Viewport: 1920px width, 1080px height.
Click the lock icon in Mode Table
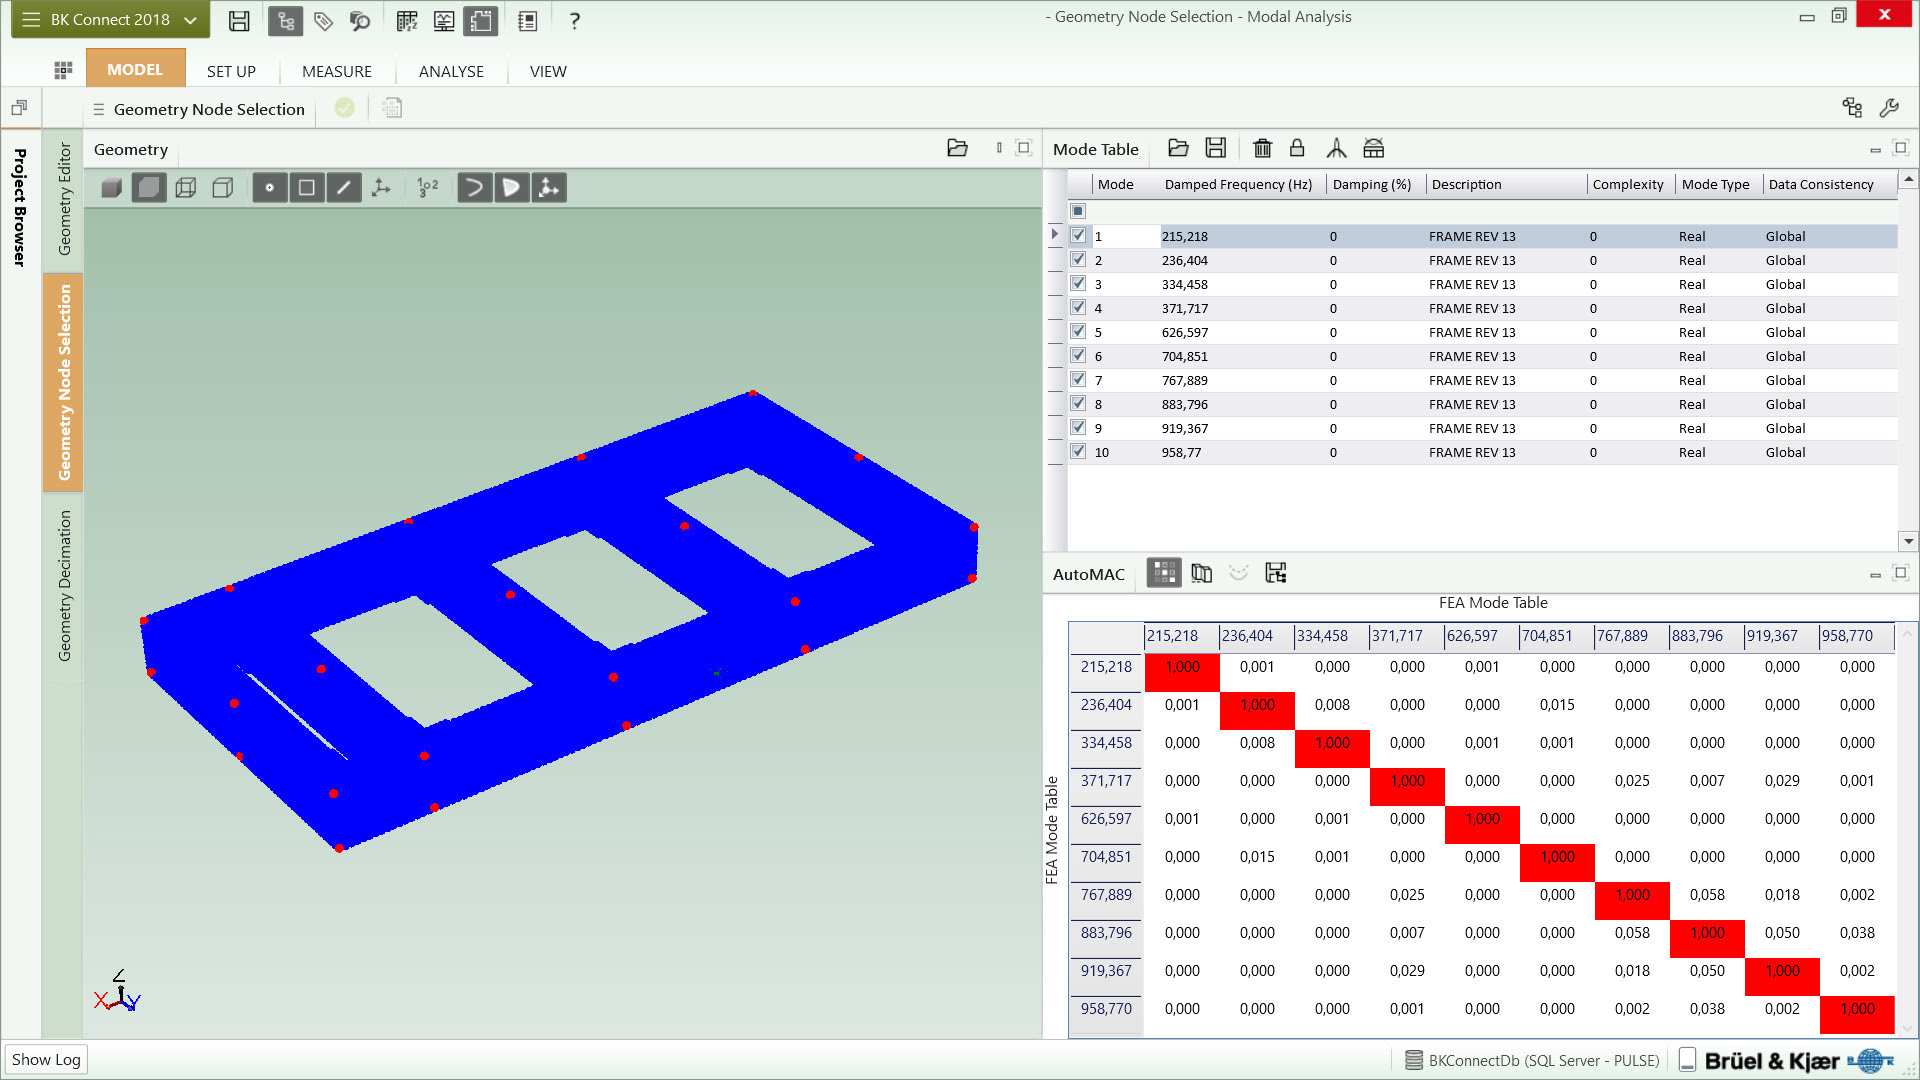click(1297, 149)
